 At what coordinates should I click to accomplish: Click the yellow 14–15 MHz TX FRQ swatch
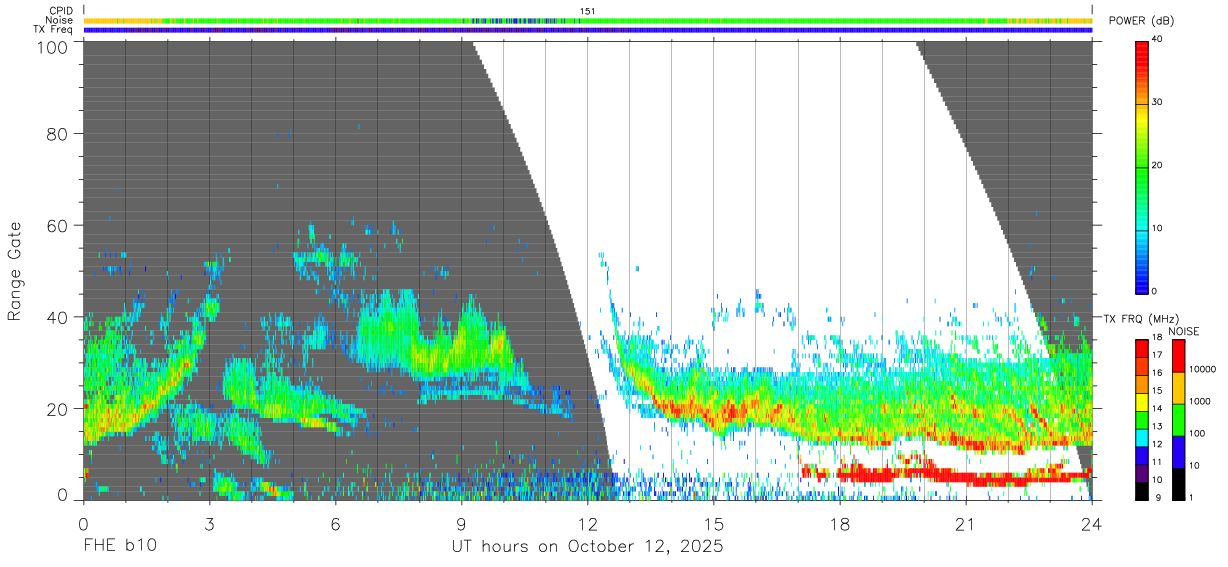[1141, 401]
